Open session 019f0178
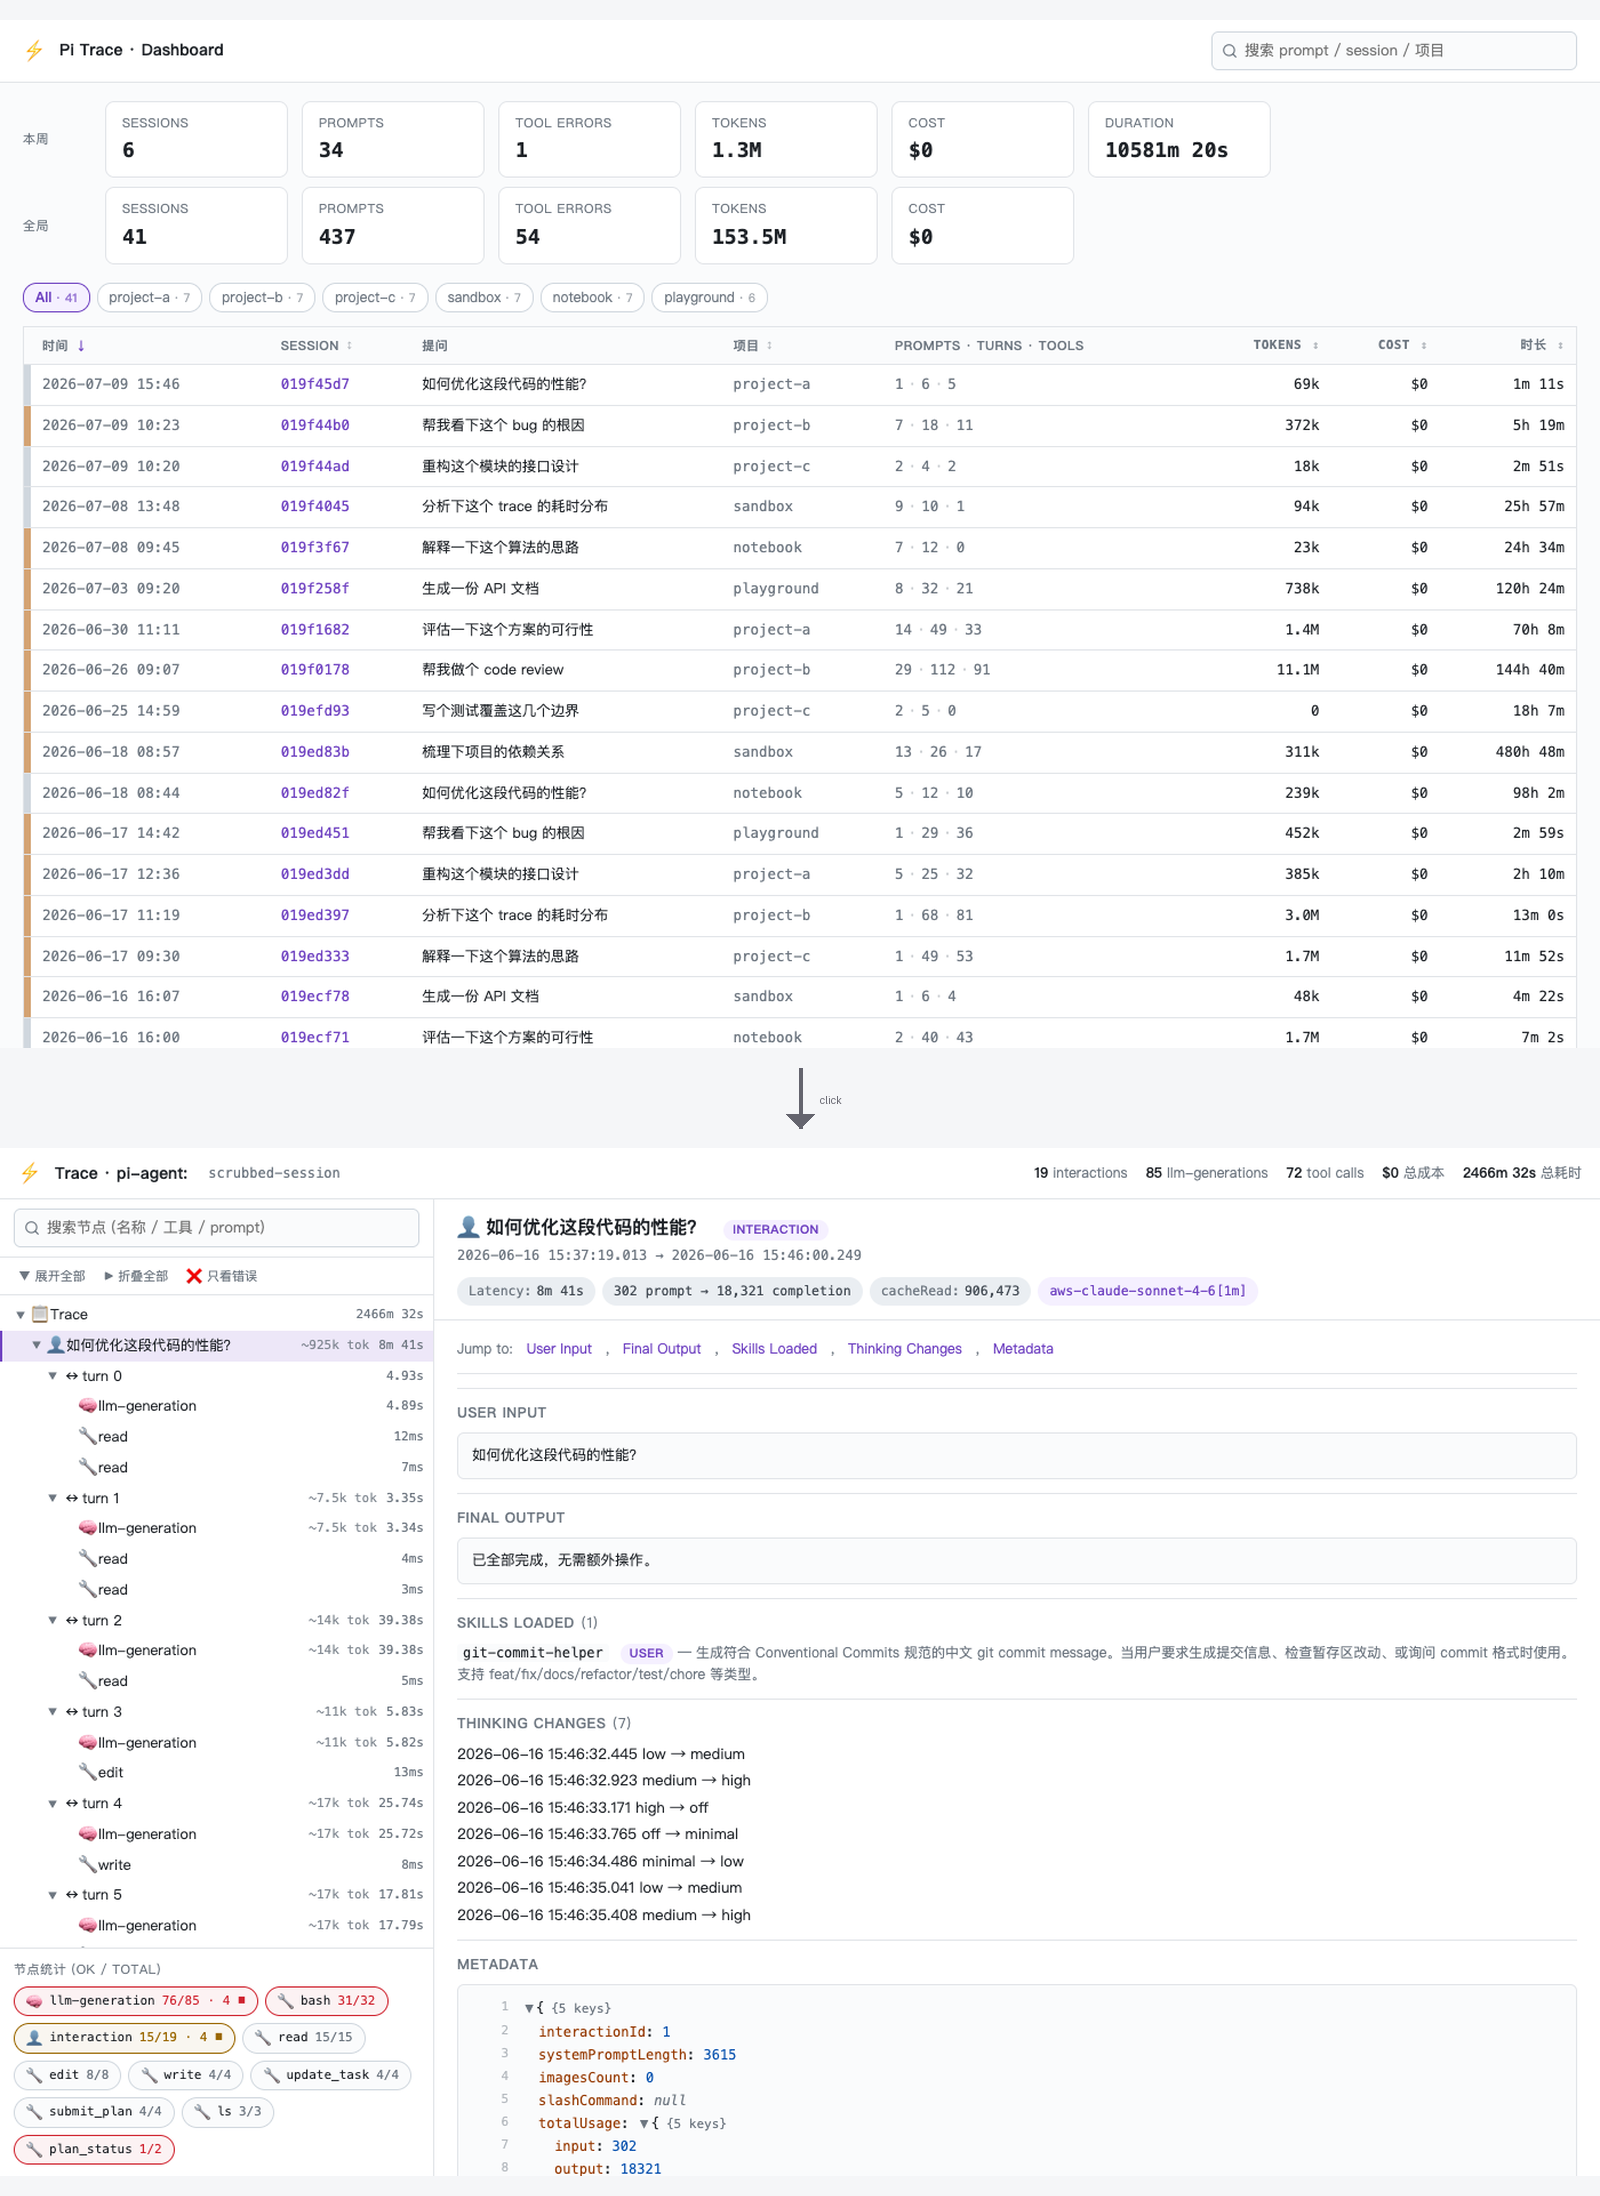The image size is (1600, 2196). 314,670
